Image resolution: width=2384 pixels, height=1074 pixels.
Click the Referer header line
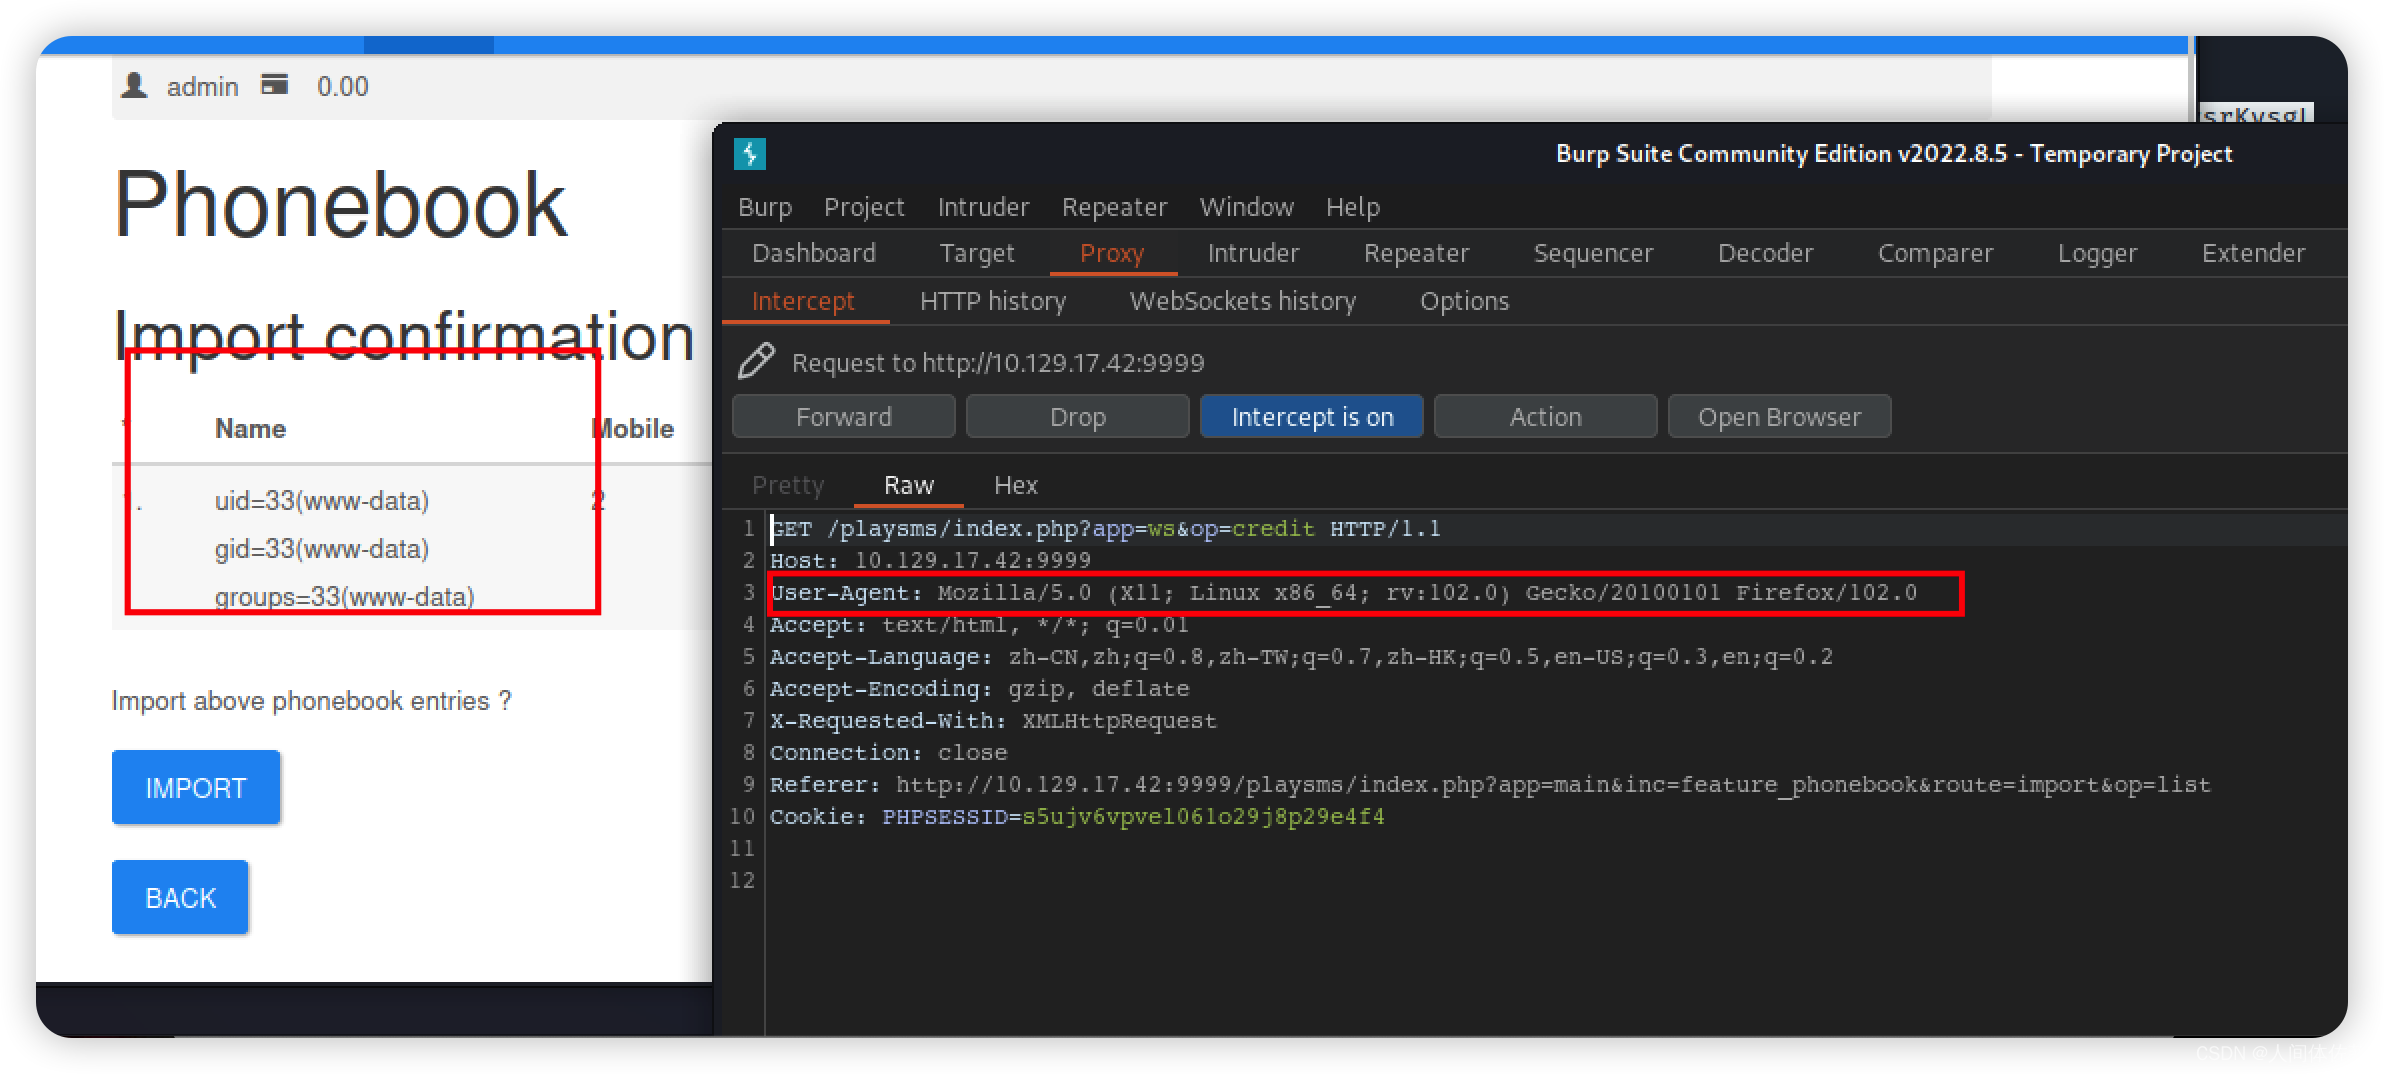1490,784
